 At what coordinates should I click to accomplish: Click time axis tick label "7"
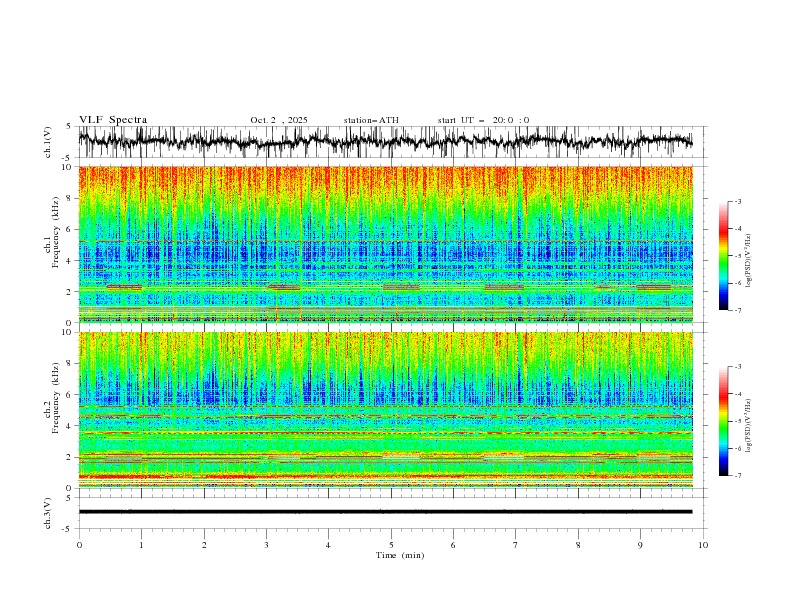coord(516,545)
